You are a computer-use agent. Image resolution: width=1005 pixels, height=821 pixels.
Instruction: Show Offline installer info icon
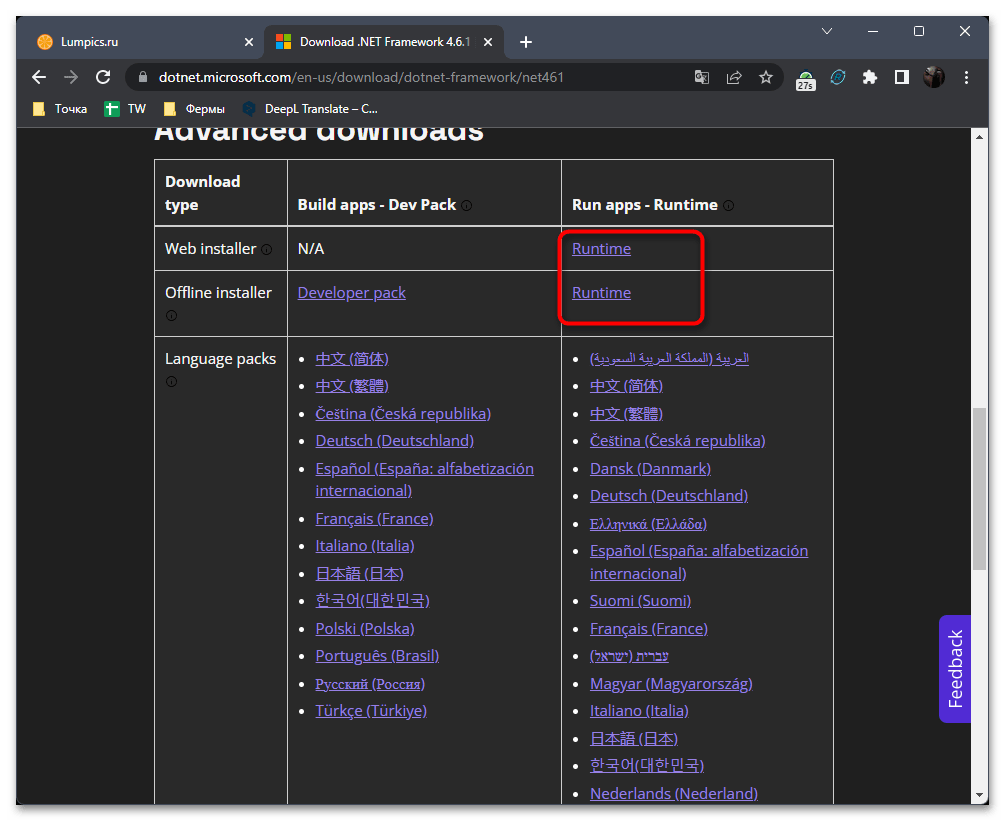click(171, 315)
